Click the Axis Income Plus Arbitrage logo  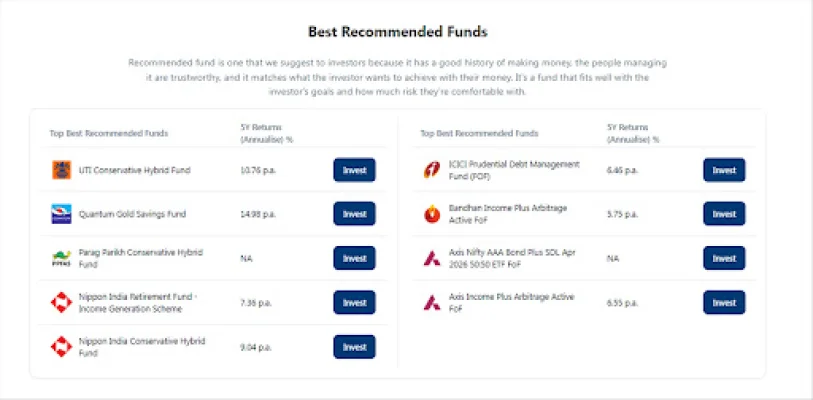click(432, 302)
